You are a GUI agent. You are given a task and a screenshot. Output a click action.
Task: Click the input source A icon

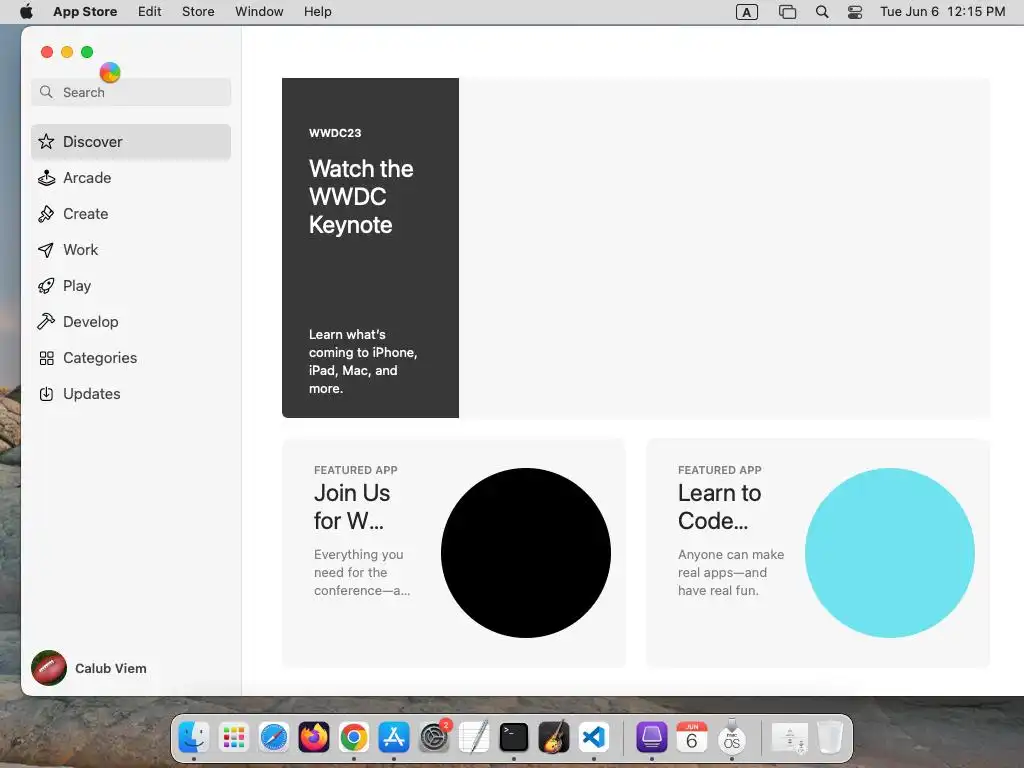[746, 12]
